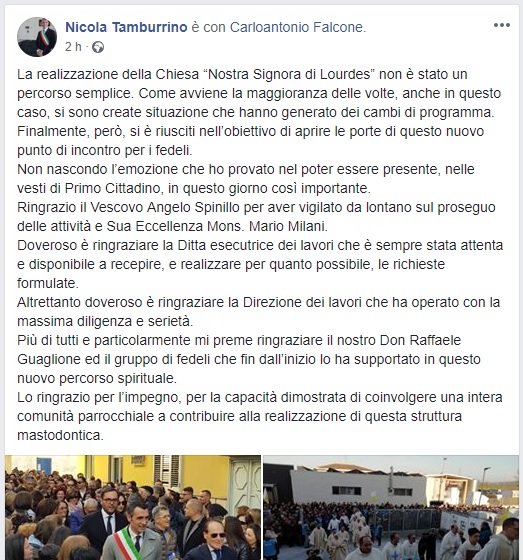The width and height of the screenshot is (523, 560).
Task: Open Carloantonio Falcone's tagged profile link
Action: coord(297,27)
